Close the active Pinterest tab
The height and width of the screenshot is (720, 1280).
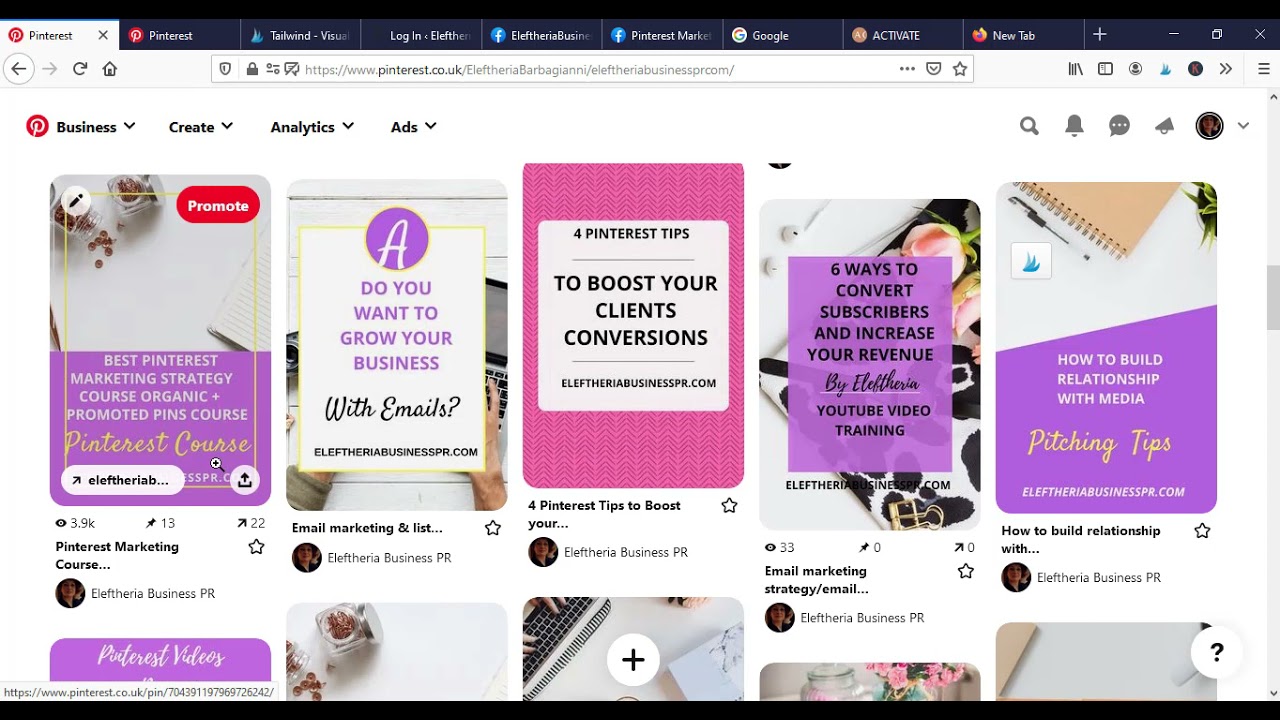103,35
